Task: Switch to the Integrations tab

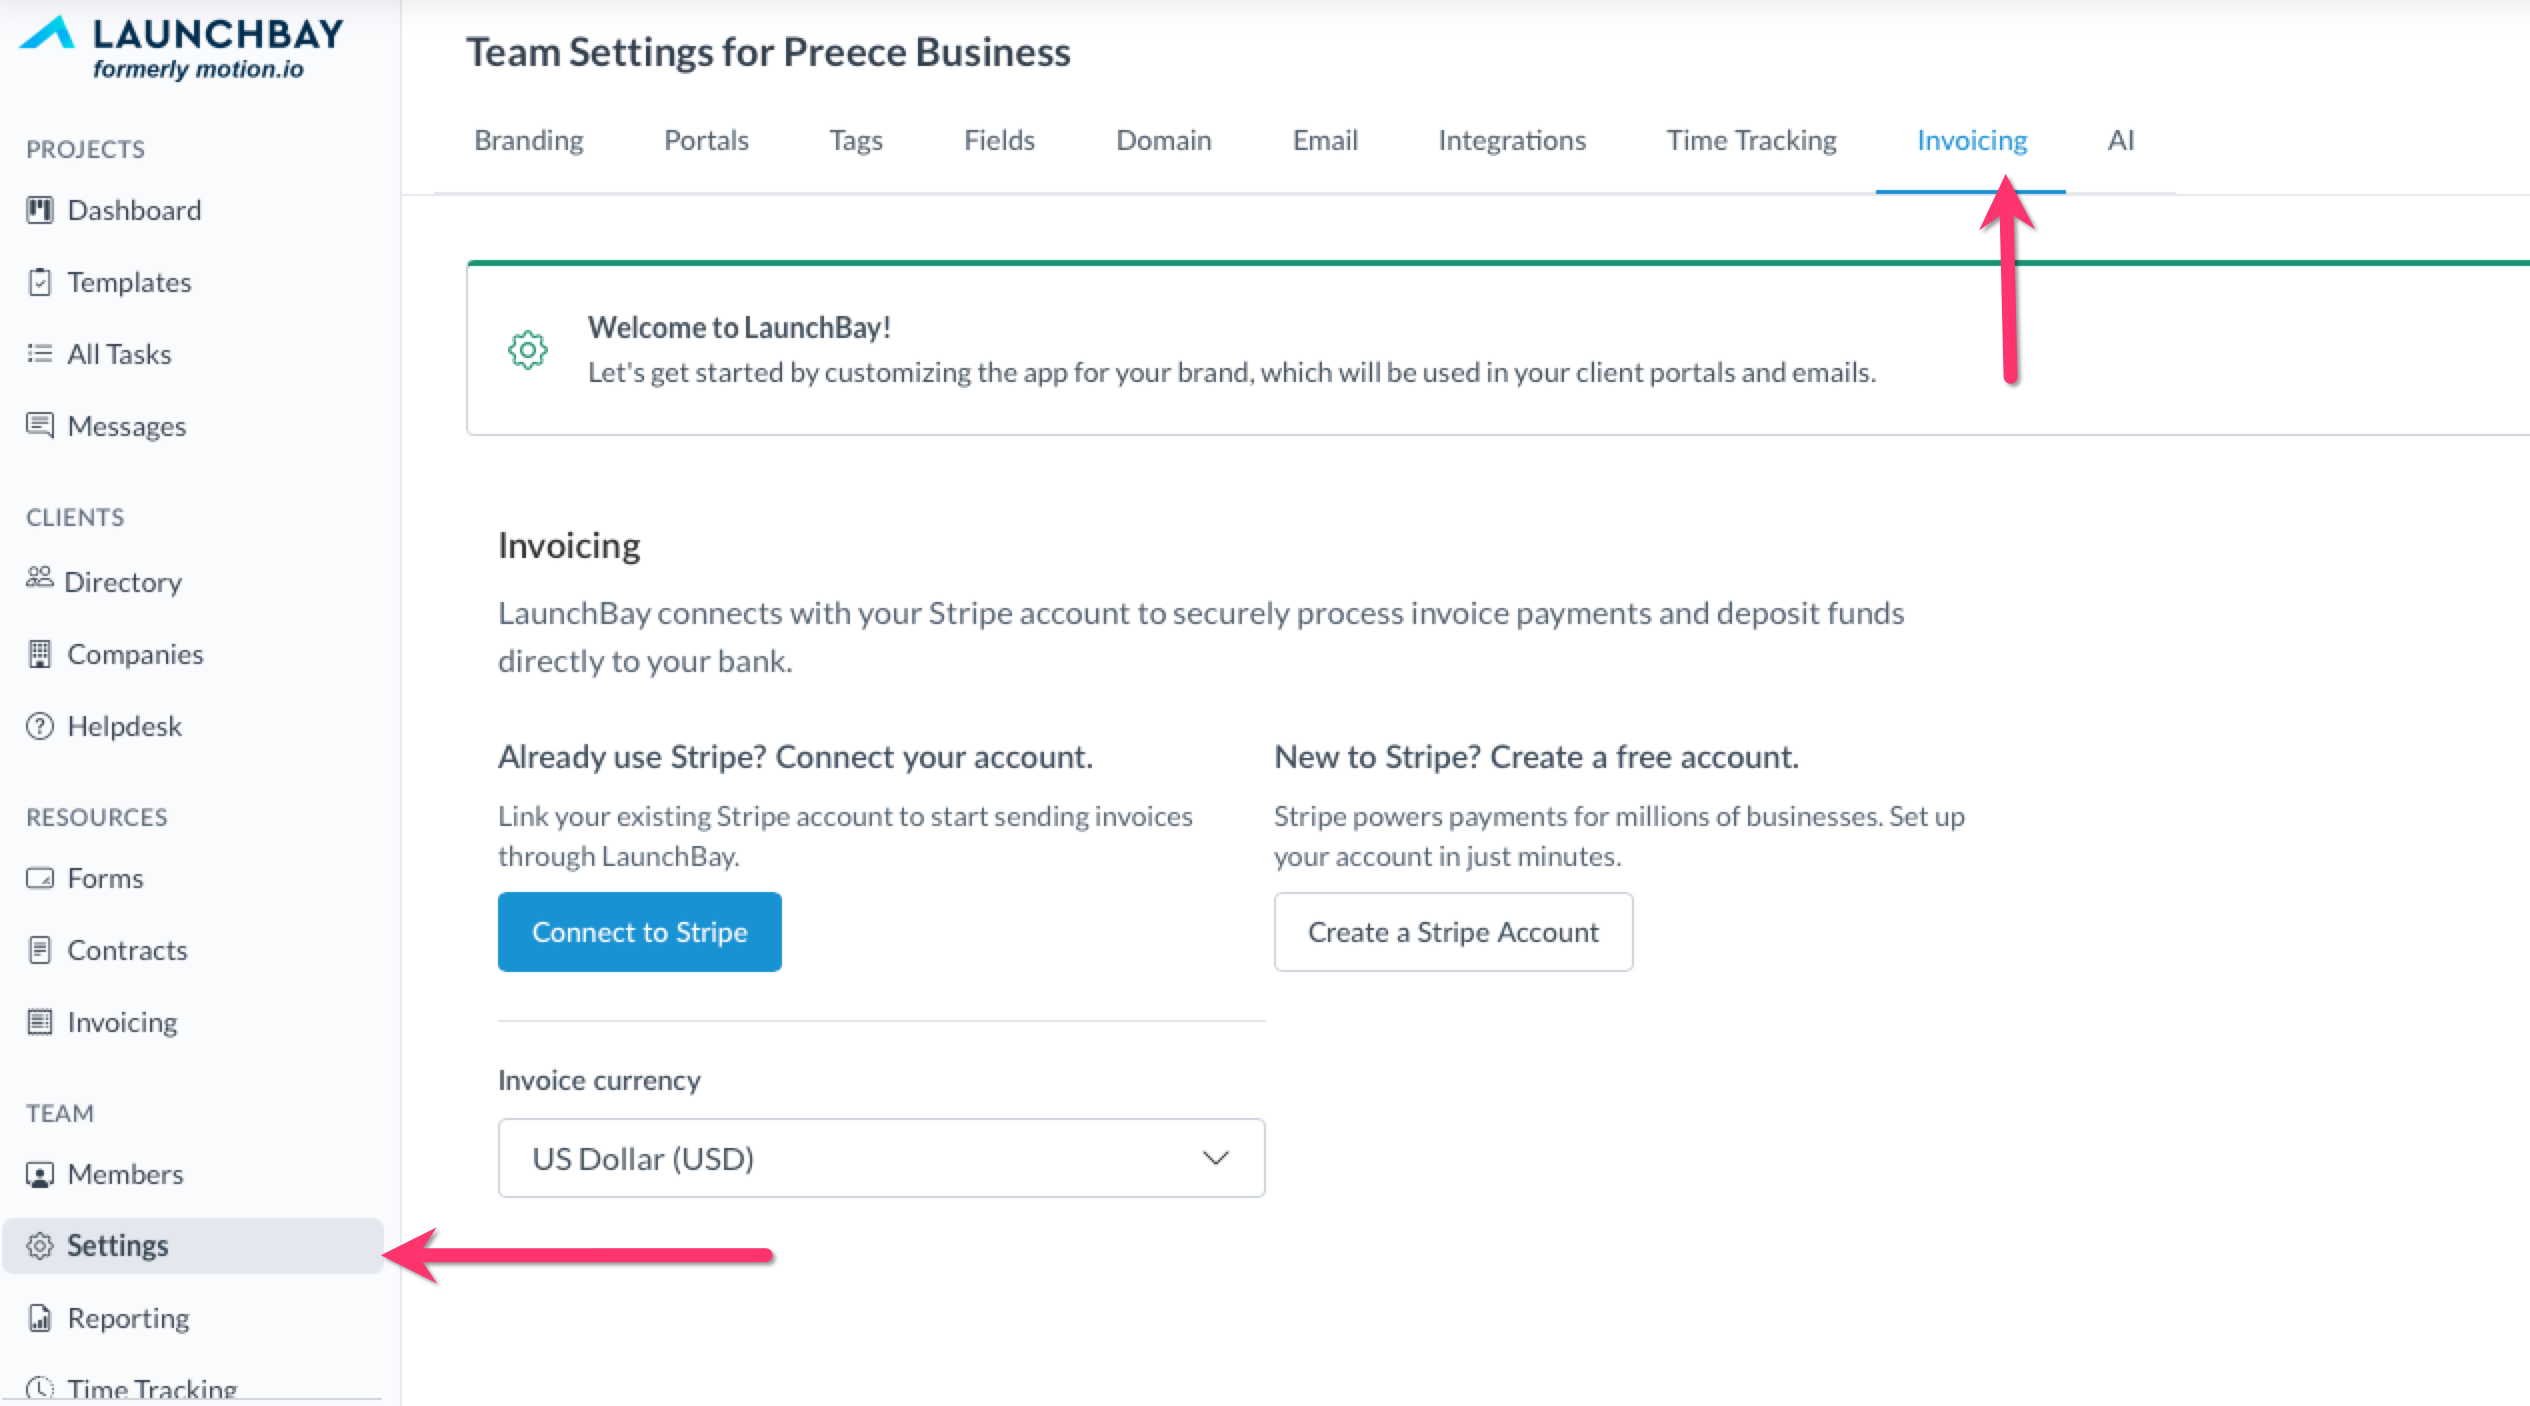Action: pos(1511,140)
